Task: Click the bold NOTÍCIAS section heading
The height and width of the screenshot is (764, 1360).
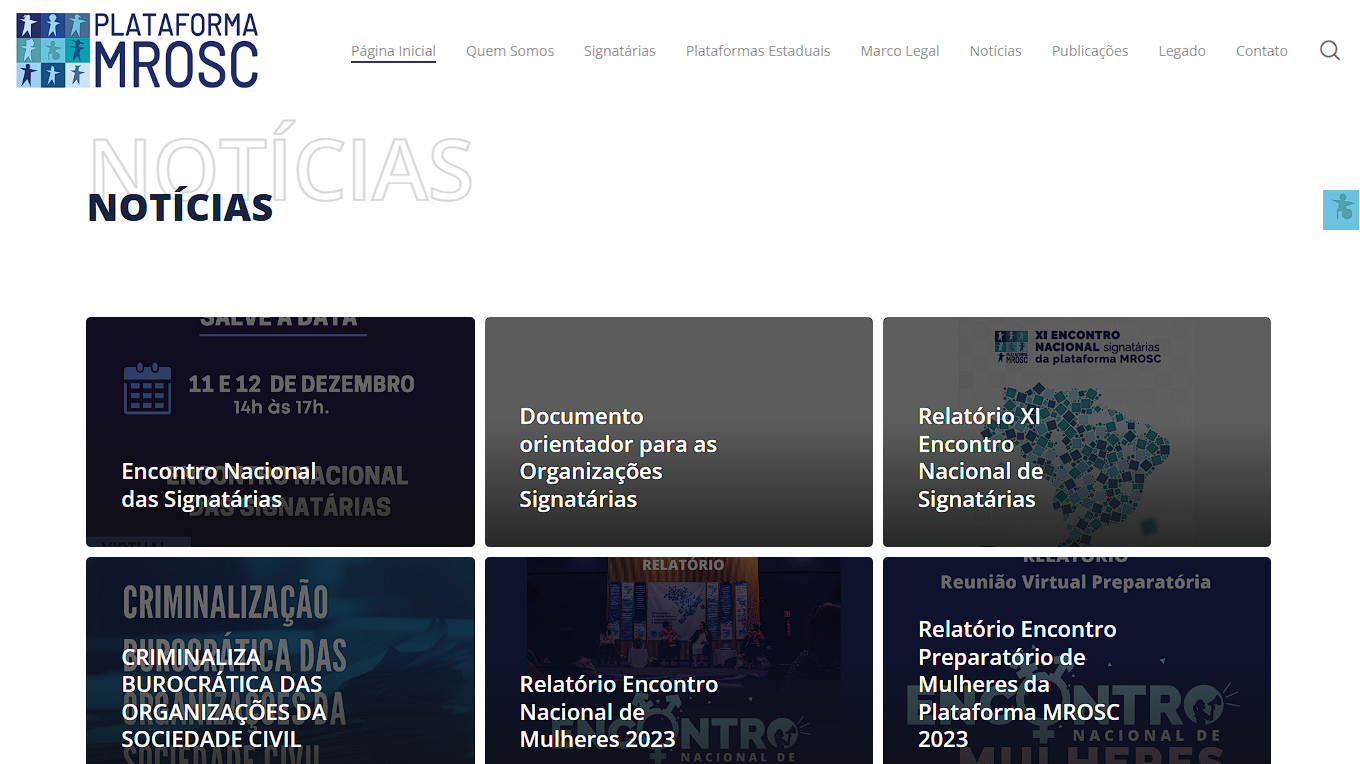Action: click(181, 208)
